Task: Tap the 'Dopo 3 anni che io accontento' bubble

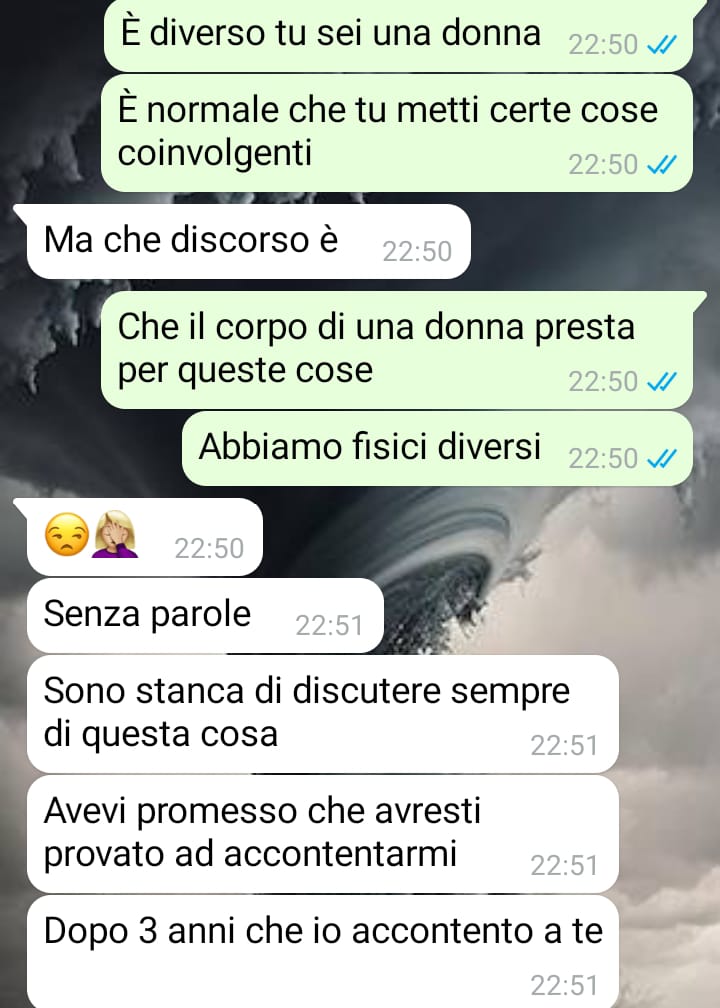Action: click(323, 951)
